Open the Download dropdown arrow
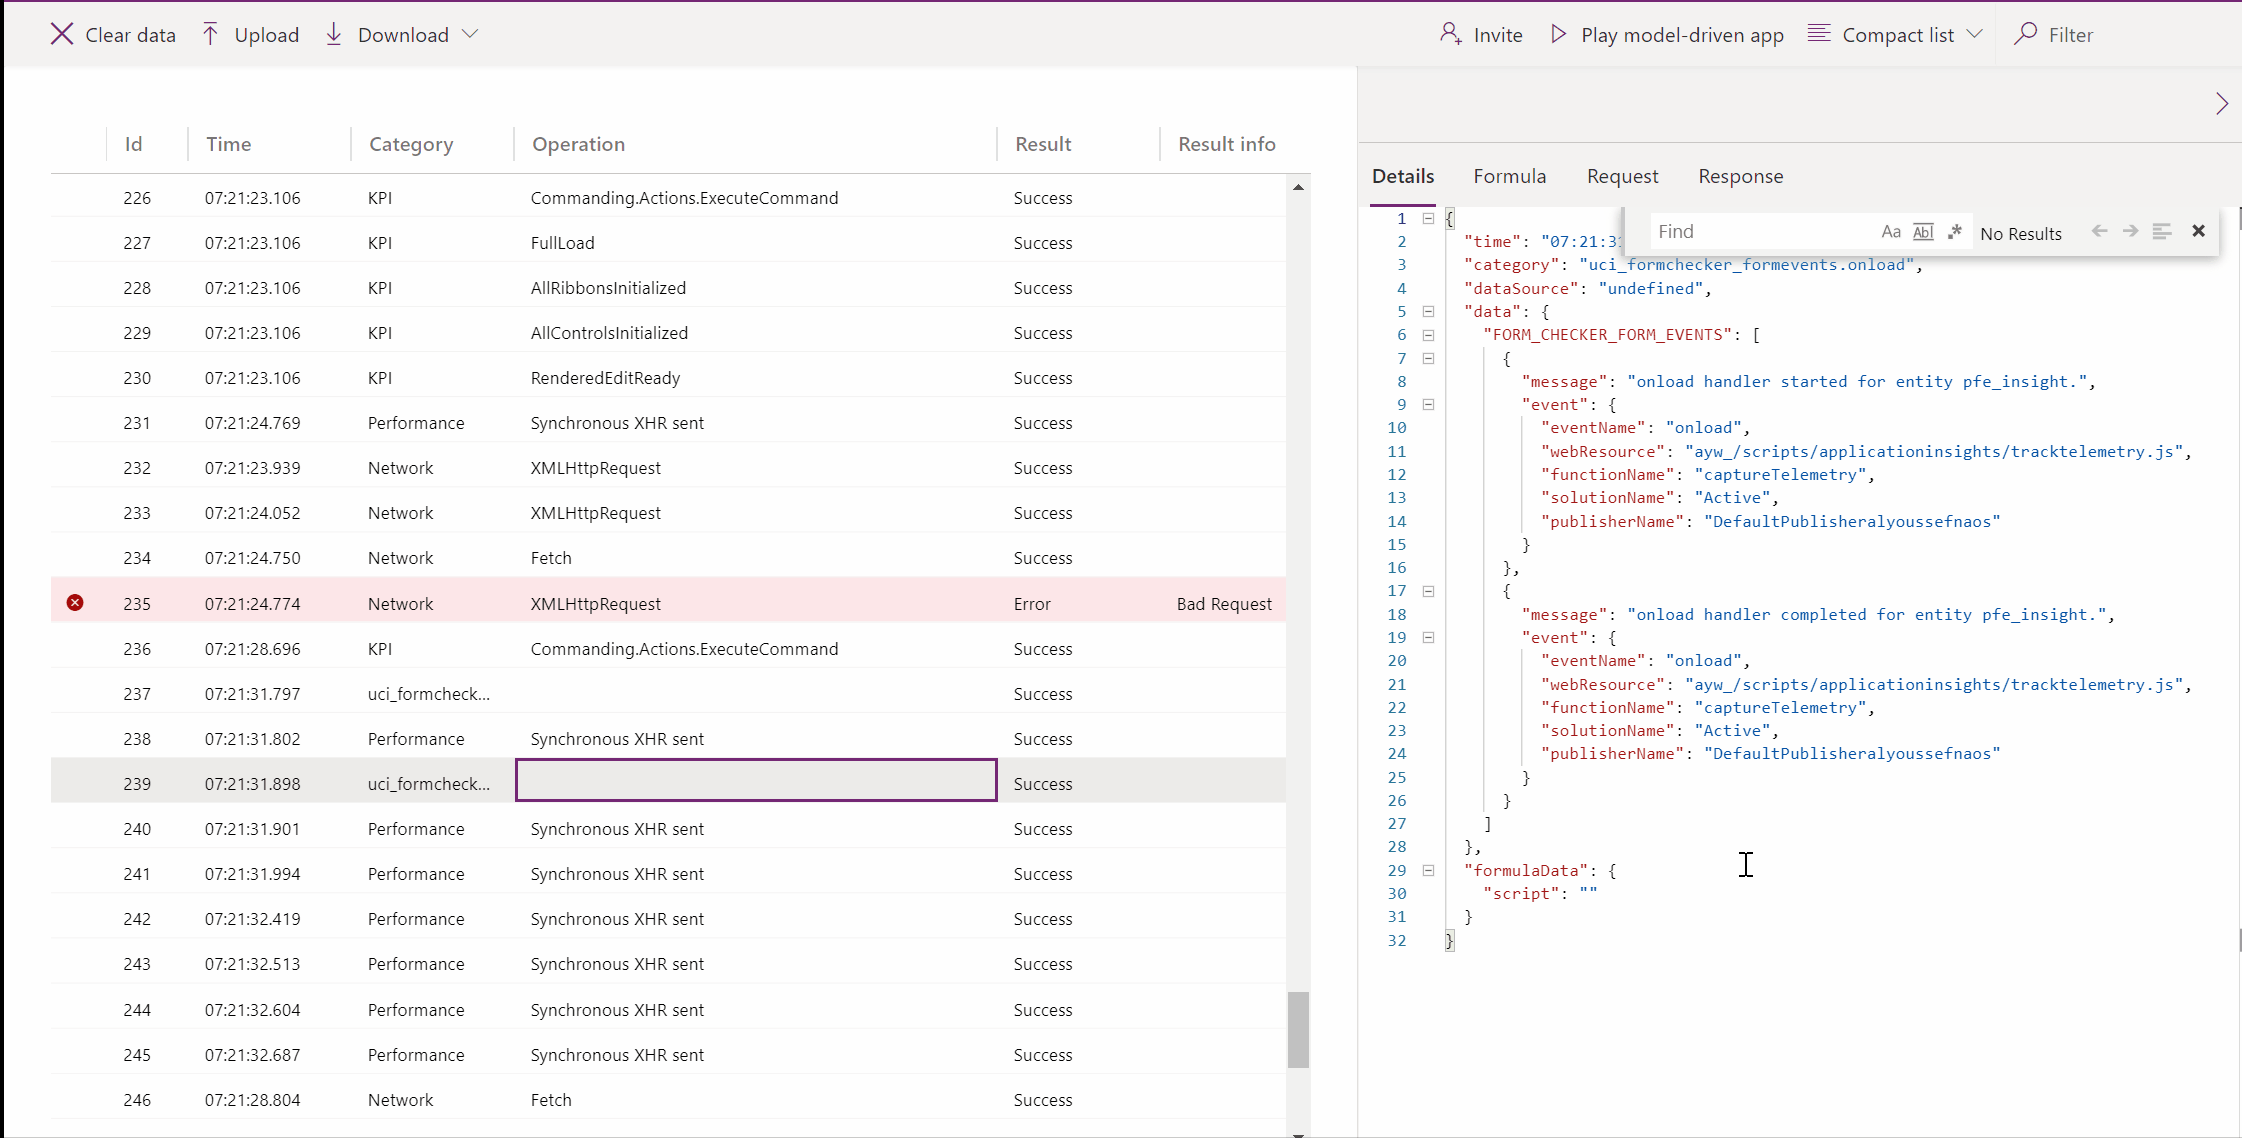This screenshot has height=1138, width=2242. (470, 34)
